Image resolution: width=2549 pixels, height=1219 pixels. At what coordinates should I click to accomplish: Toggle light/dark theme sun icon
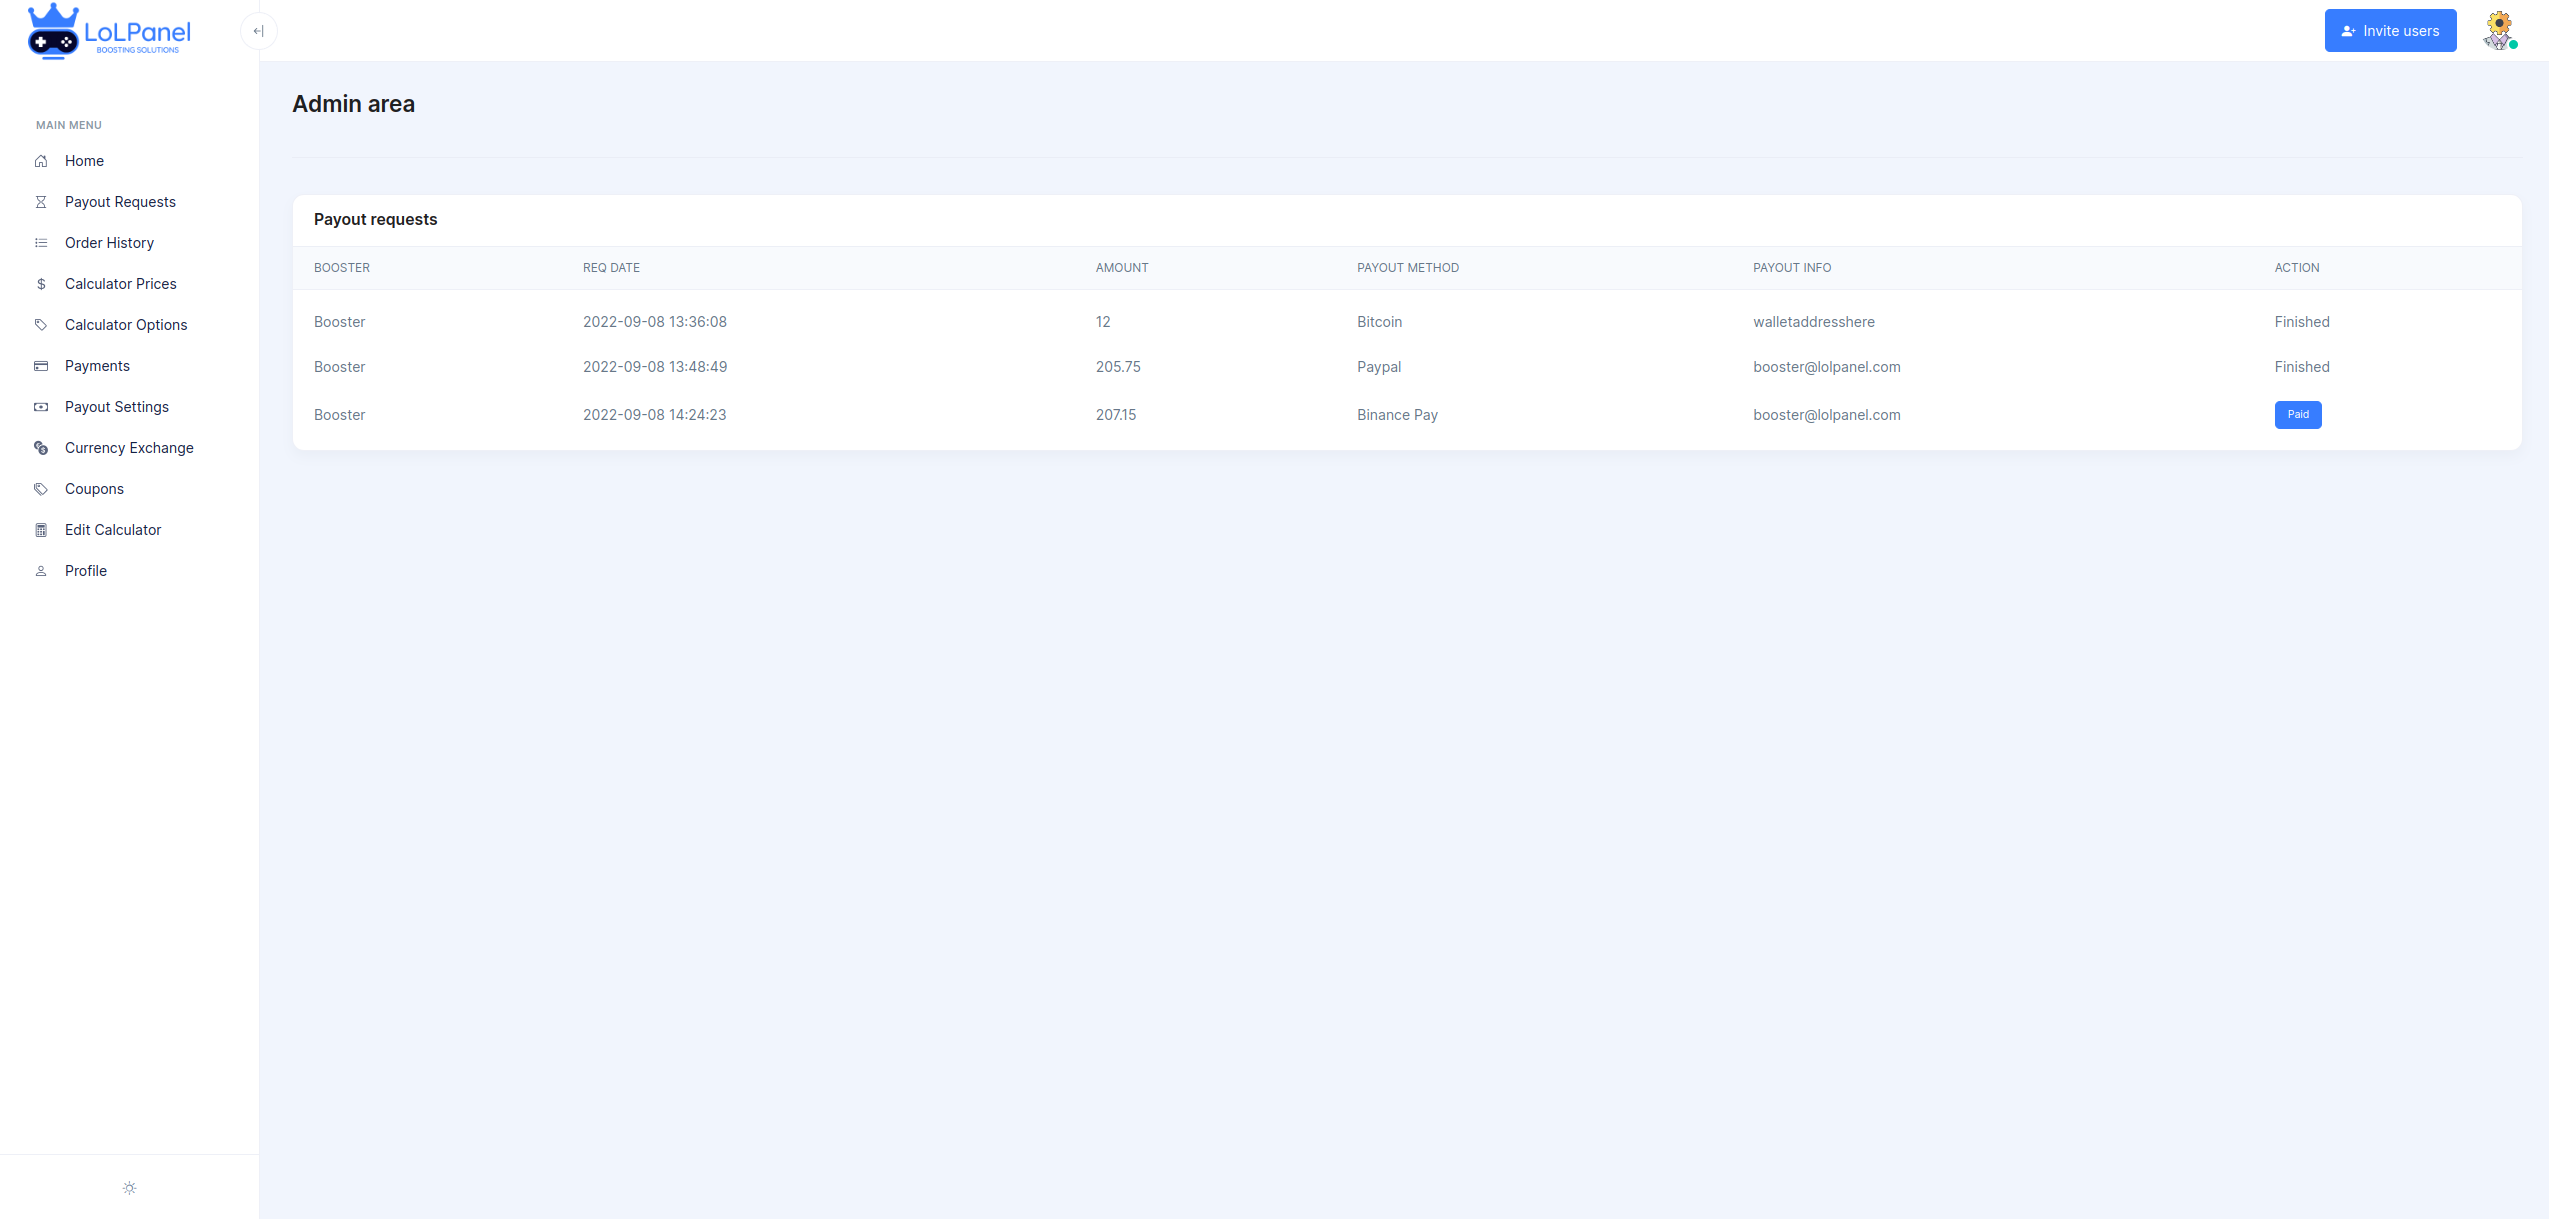coord(129,1188)
